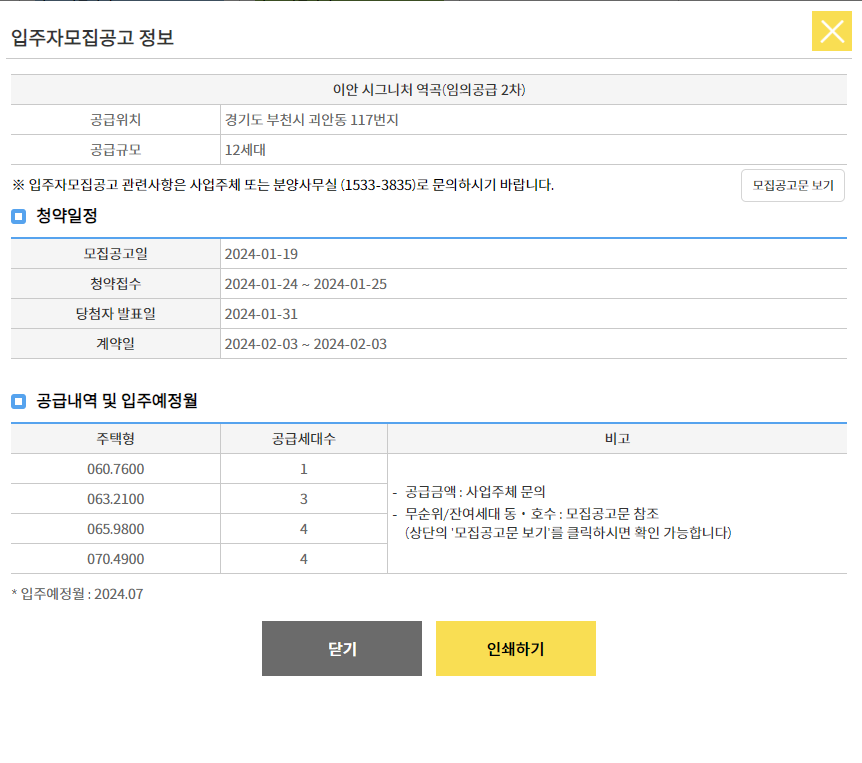The height and width of the screenshot is (763, 862).
Task: Close the popup with the yellow X
Action: [831, 31]
